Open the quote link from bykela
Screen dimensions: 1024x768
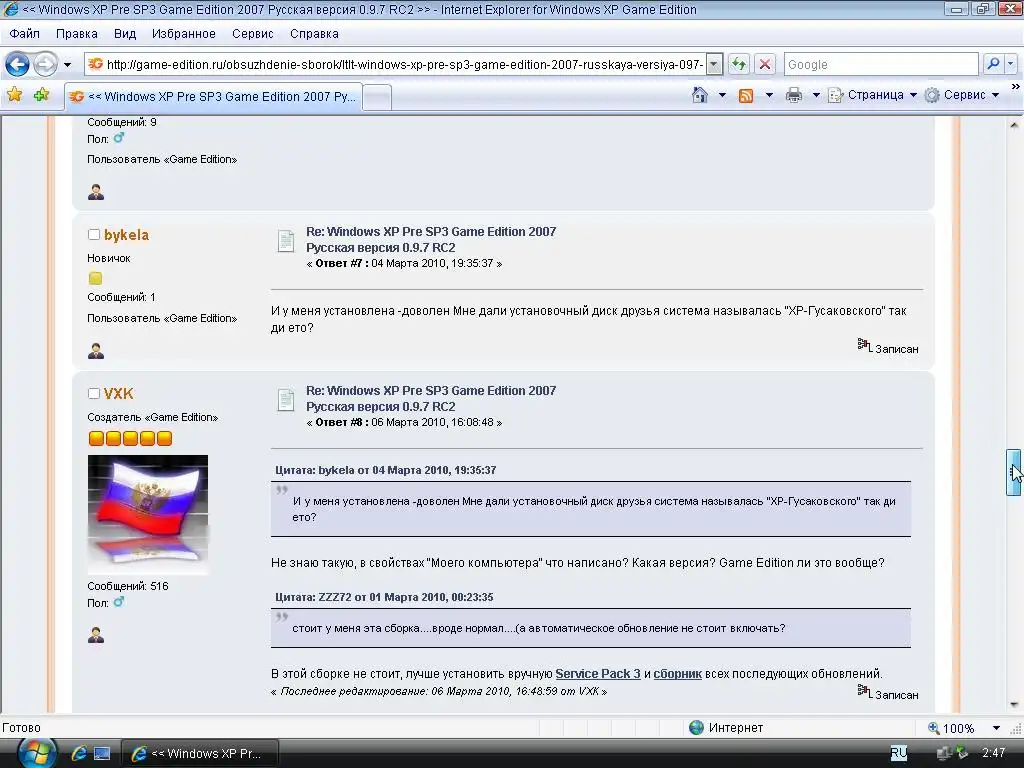(385, 470)
